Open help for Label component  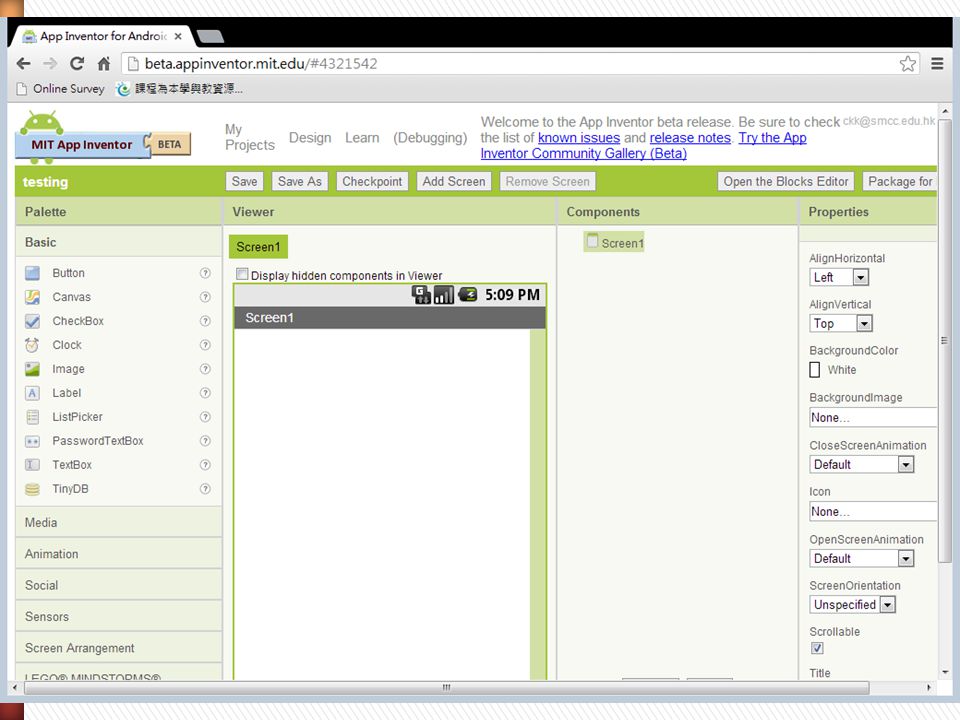point(205,392)
